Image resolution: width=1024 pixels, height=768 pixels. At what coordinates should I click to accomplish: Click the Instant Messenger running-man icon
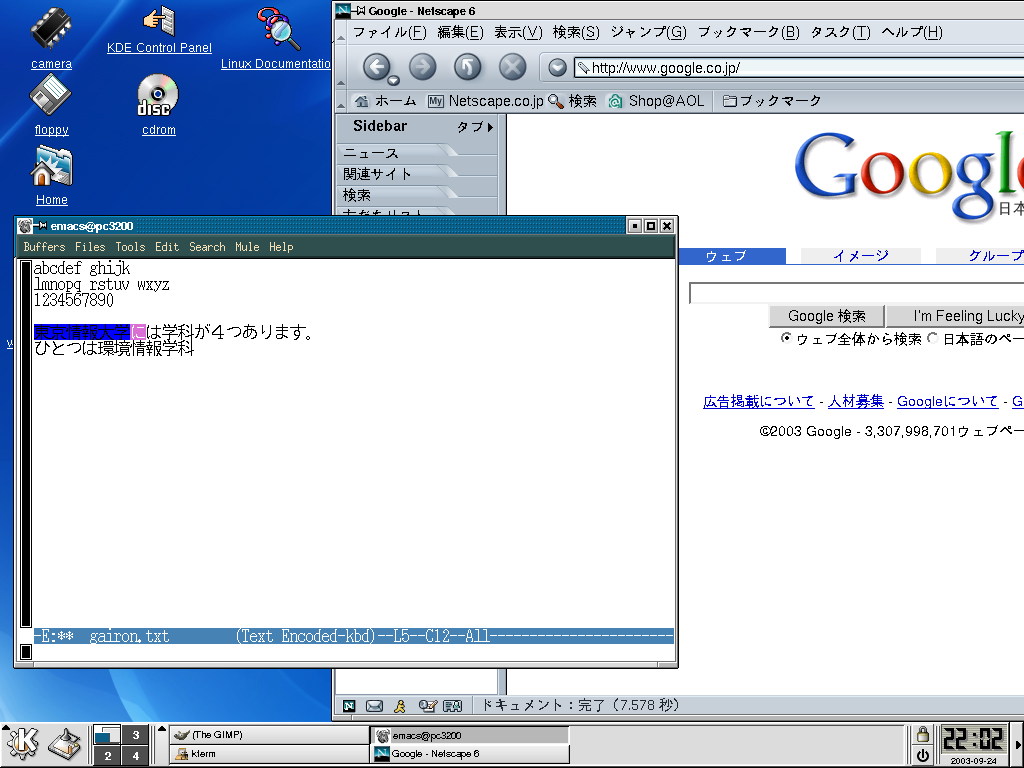click(400, 705)
